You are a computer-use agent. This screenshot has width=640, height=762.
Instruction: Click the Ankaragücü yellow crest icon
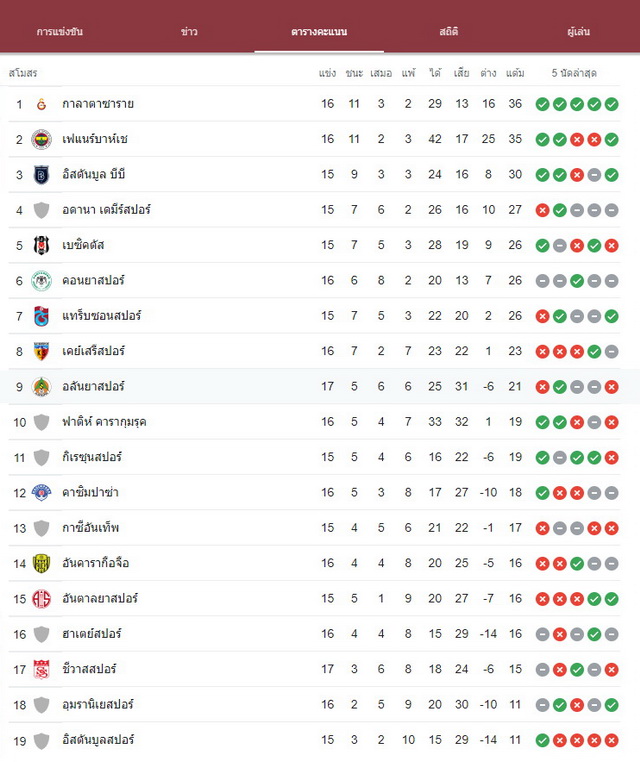[x=41, y=563]
